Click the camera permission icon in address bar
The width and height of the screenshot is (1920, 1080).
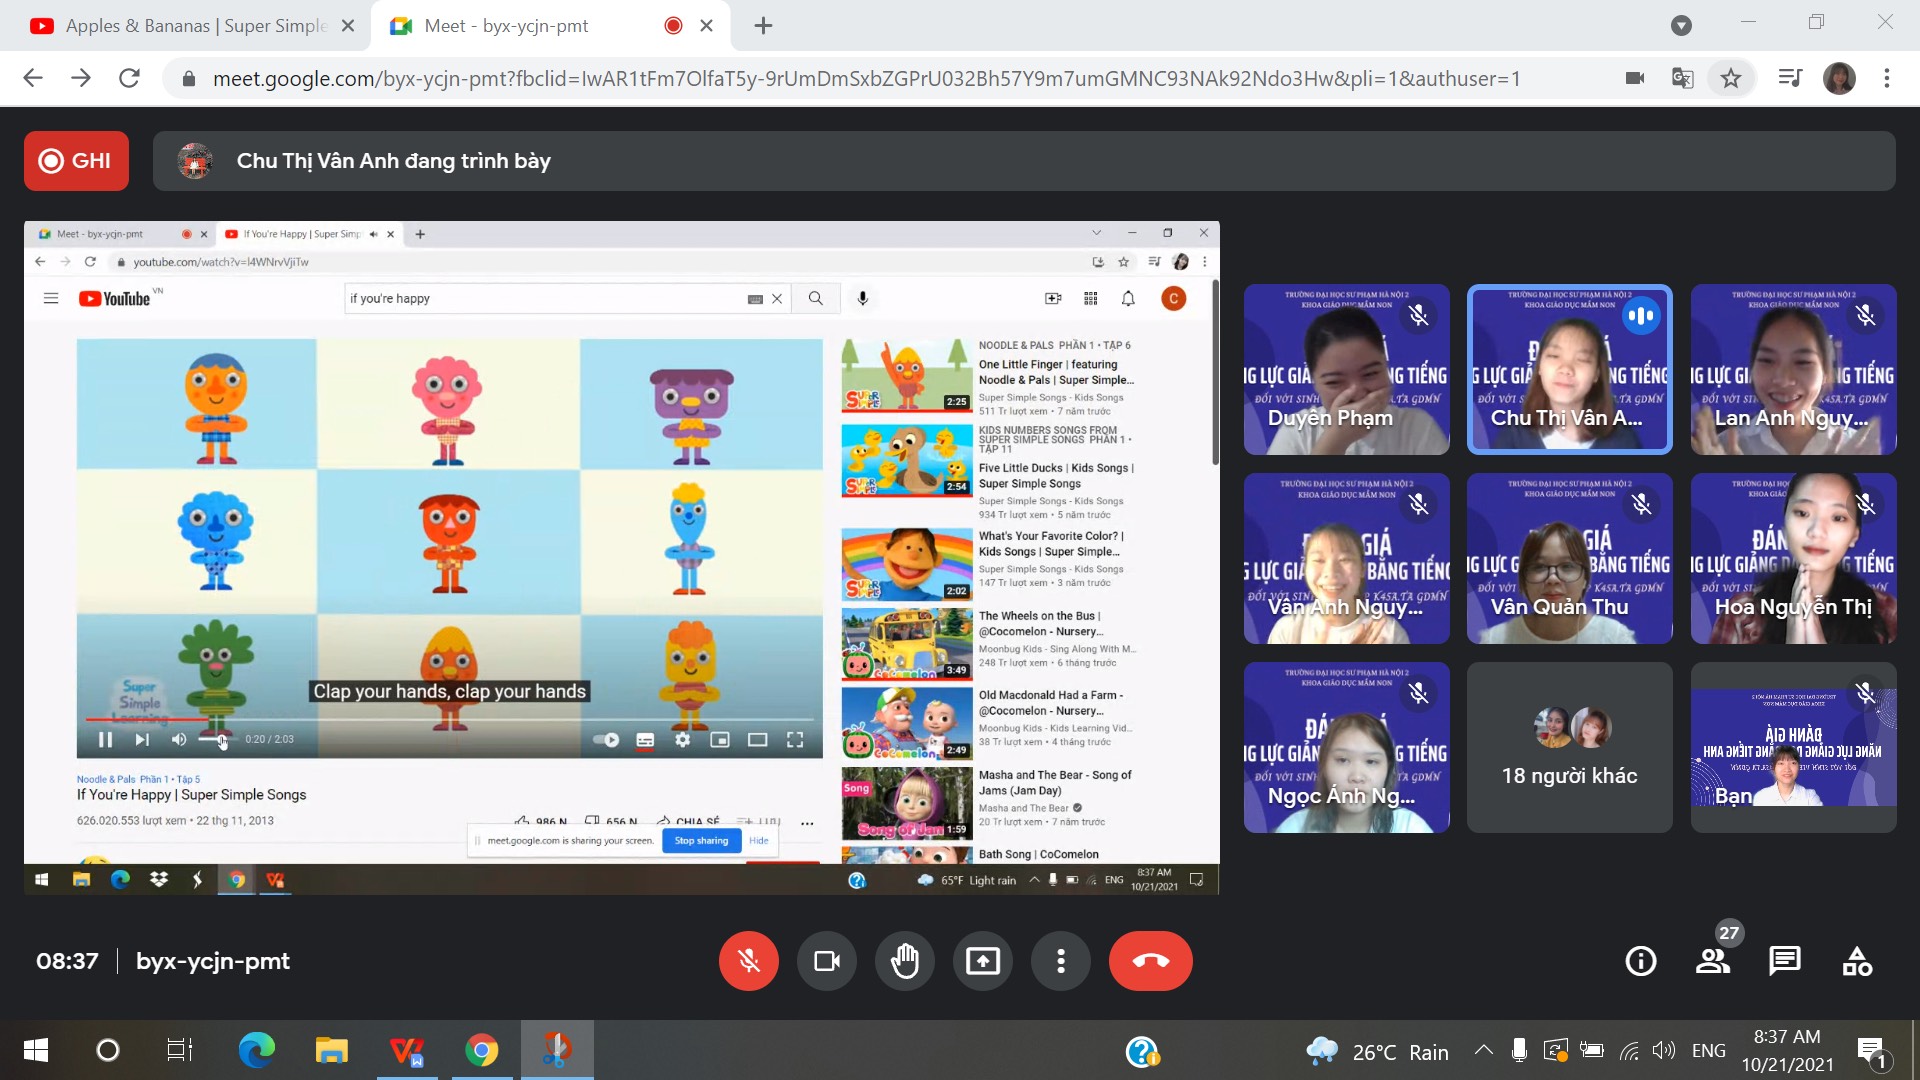pos(1635,78)
